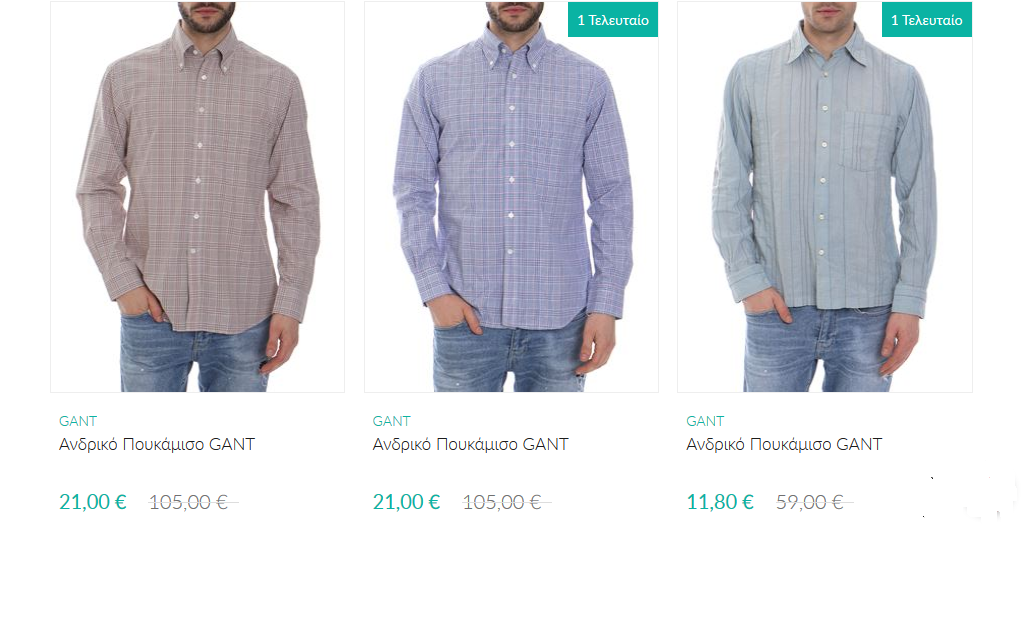1031x637 pixels.
Task: Click the crossed-out 105,00 € under the beige shirt
Action: [189, 502]
